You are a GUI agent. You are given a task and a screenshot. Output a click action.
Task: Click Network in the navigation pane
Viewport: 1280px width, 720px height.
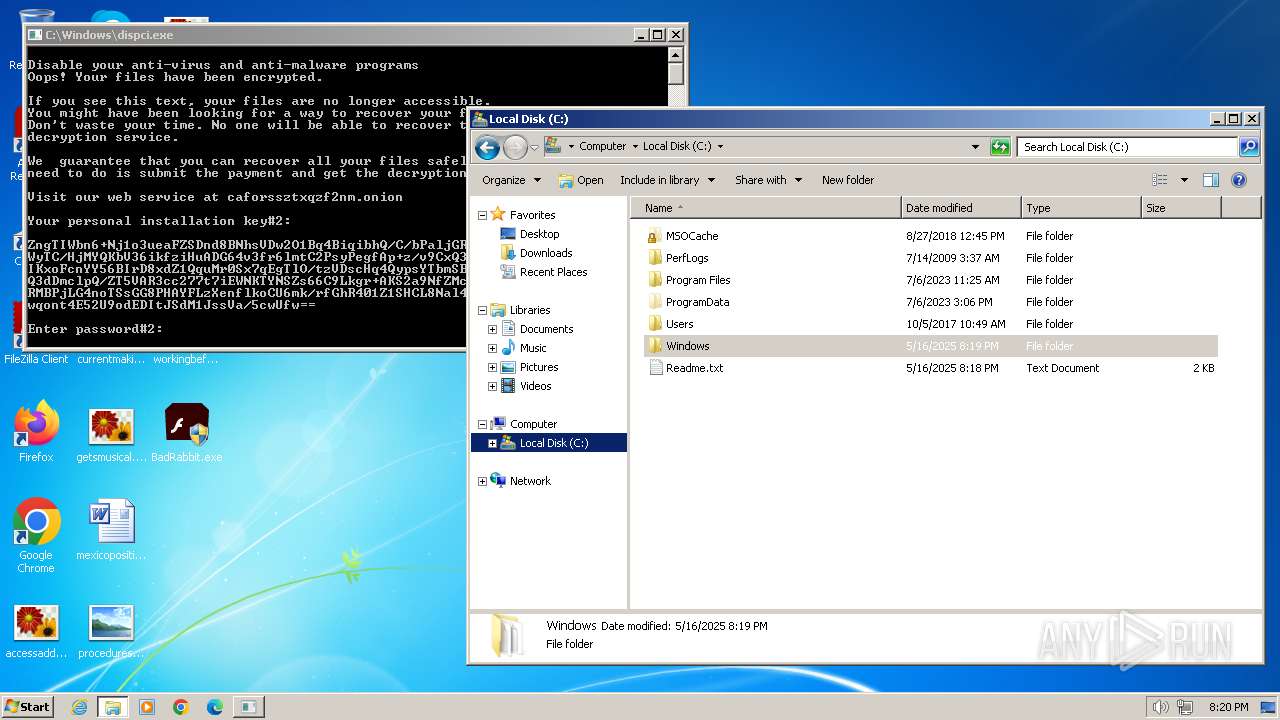(x=530, y=481)
